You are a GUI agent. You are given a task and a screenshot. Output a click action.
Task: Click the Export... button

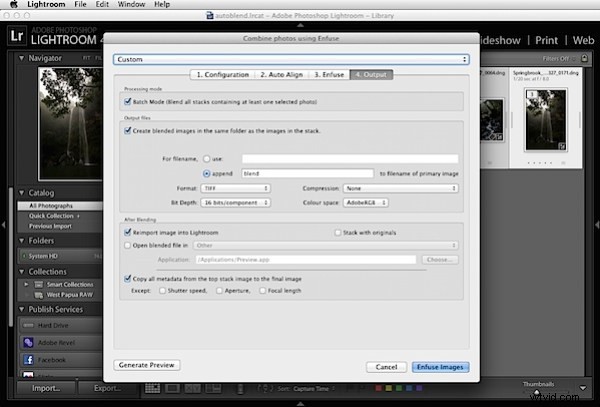click(108, 388)
